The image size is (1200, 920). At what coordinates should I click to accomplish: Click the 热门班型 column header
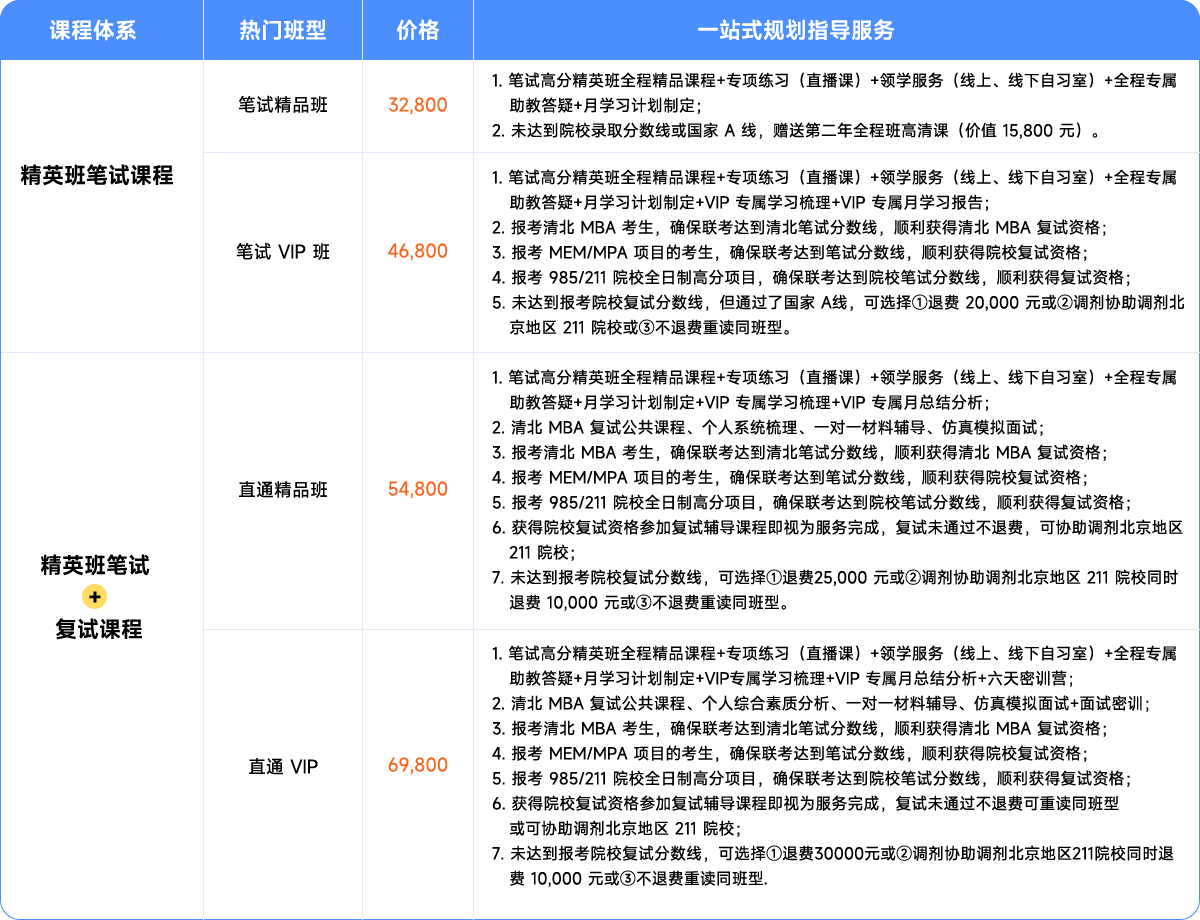tap(283, 30)
